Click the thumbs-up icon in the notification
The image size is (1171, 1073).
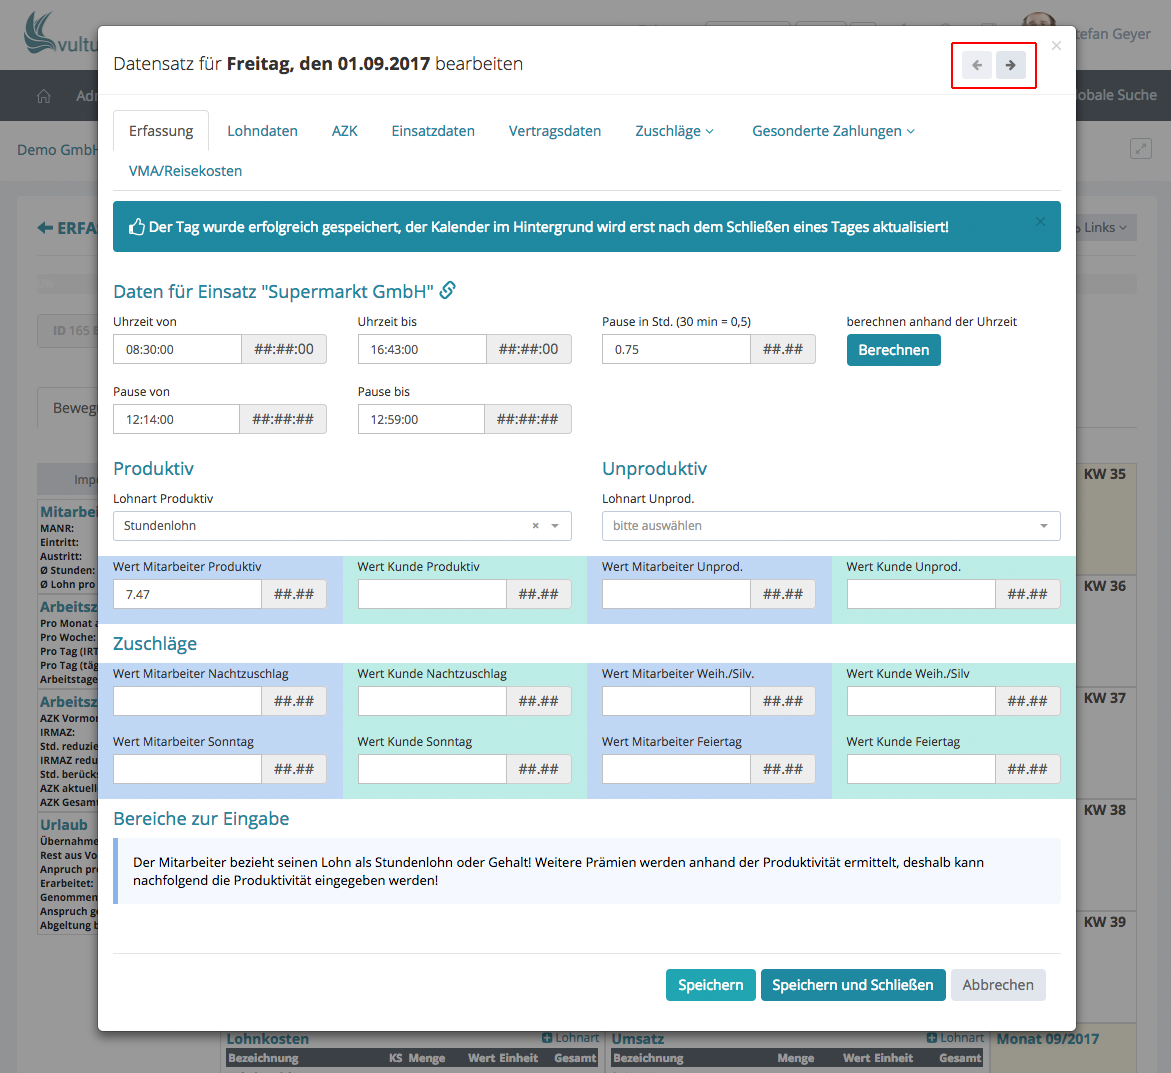pyautogui.click(x=137, y=227)
